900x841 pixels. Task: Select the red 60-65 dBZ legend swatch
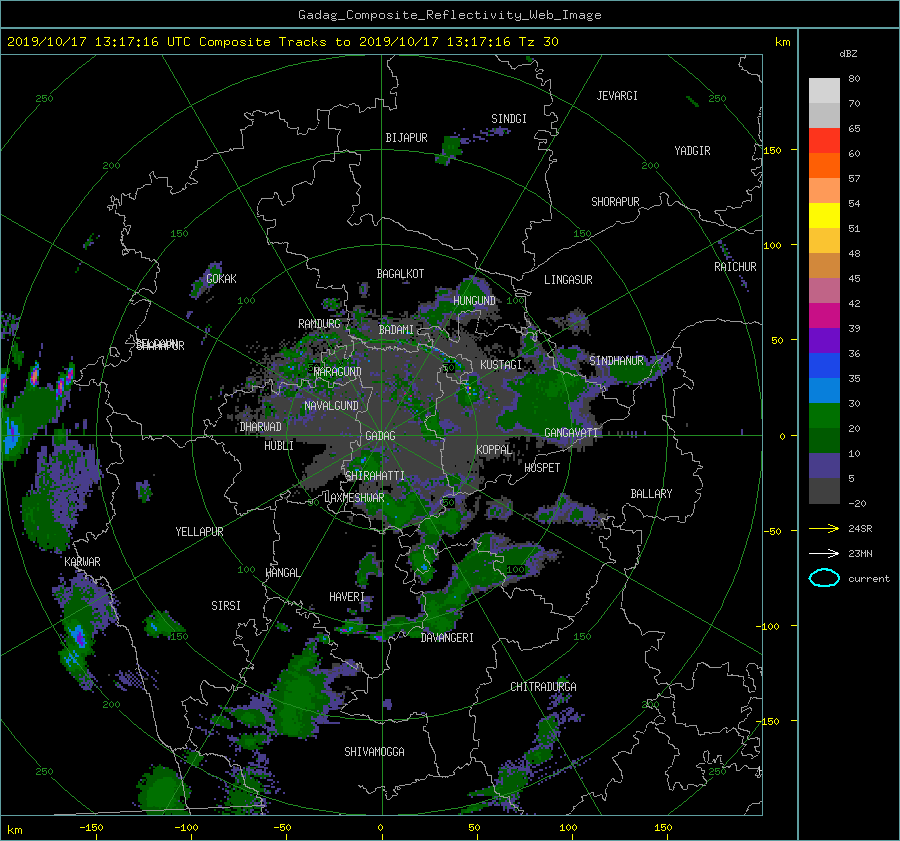[824, 141]
